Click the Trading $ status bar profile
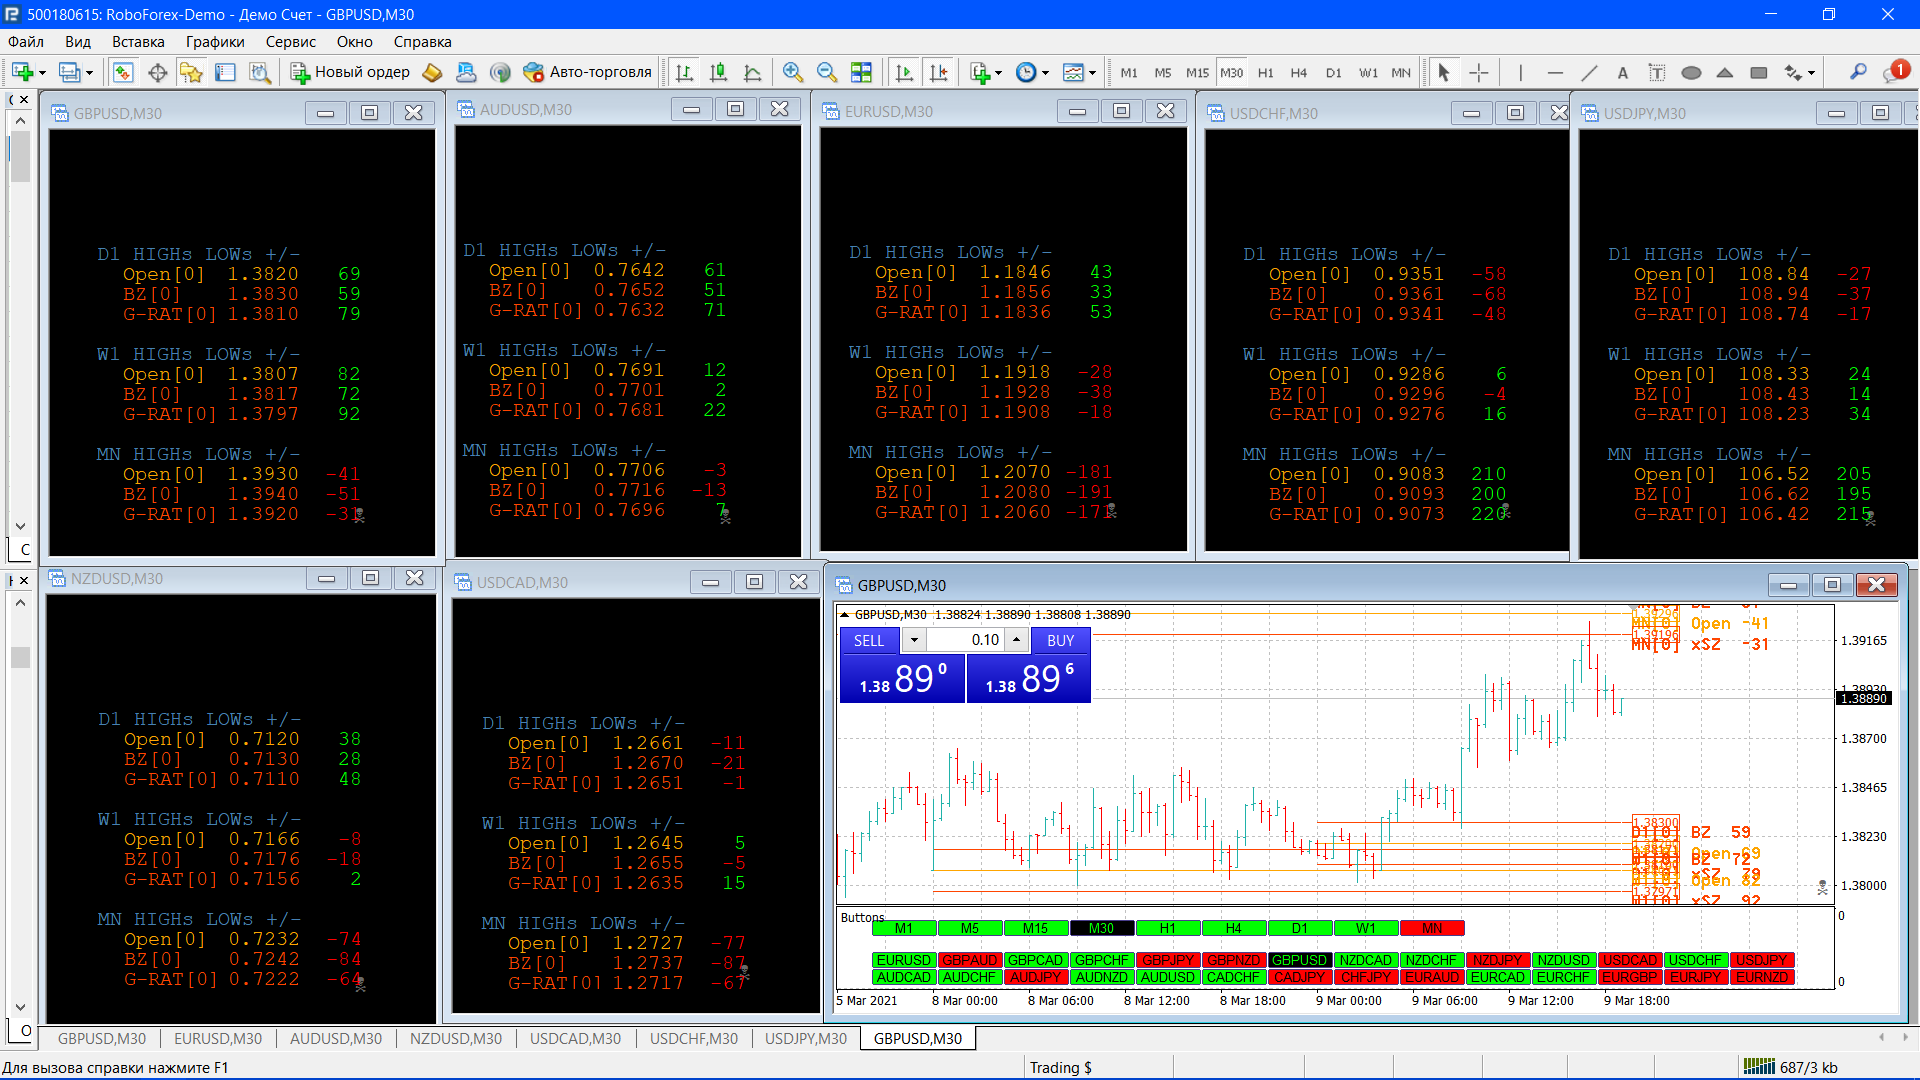This screenshot has height=1080, width=1920. 1061,1068
